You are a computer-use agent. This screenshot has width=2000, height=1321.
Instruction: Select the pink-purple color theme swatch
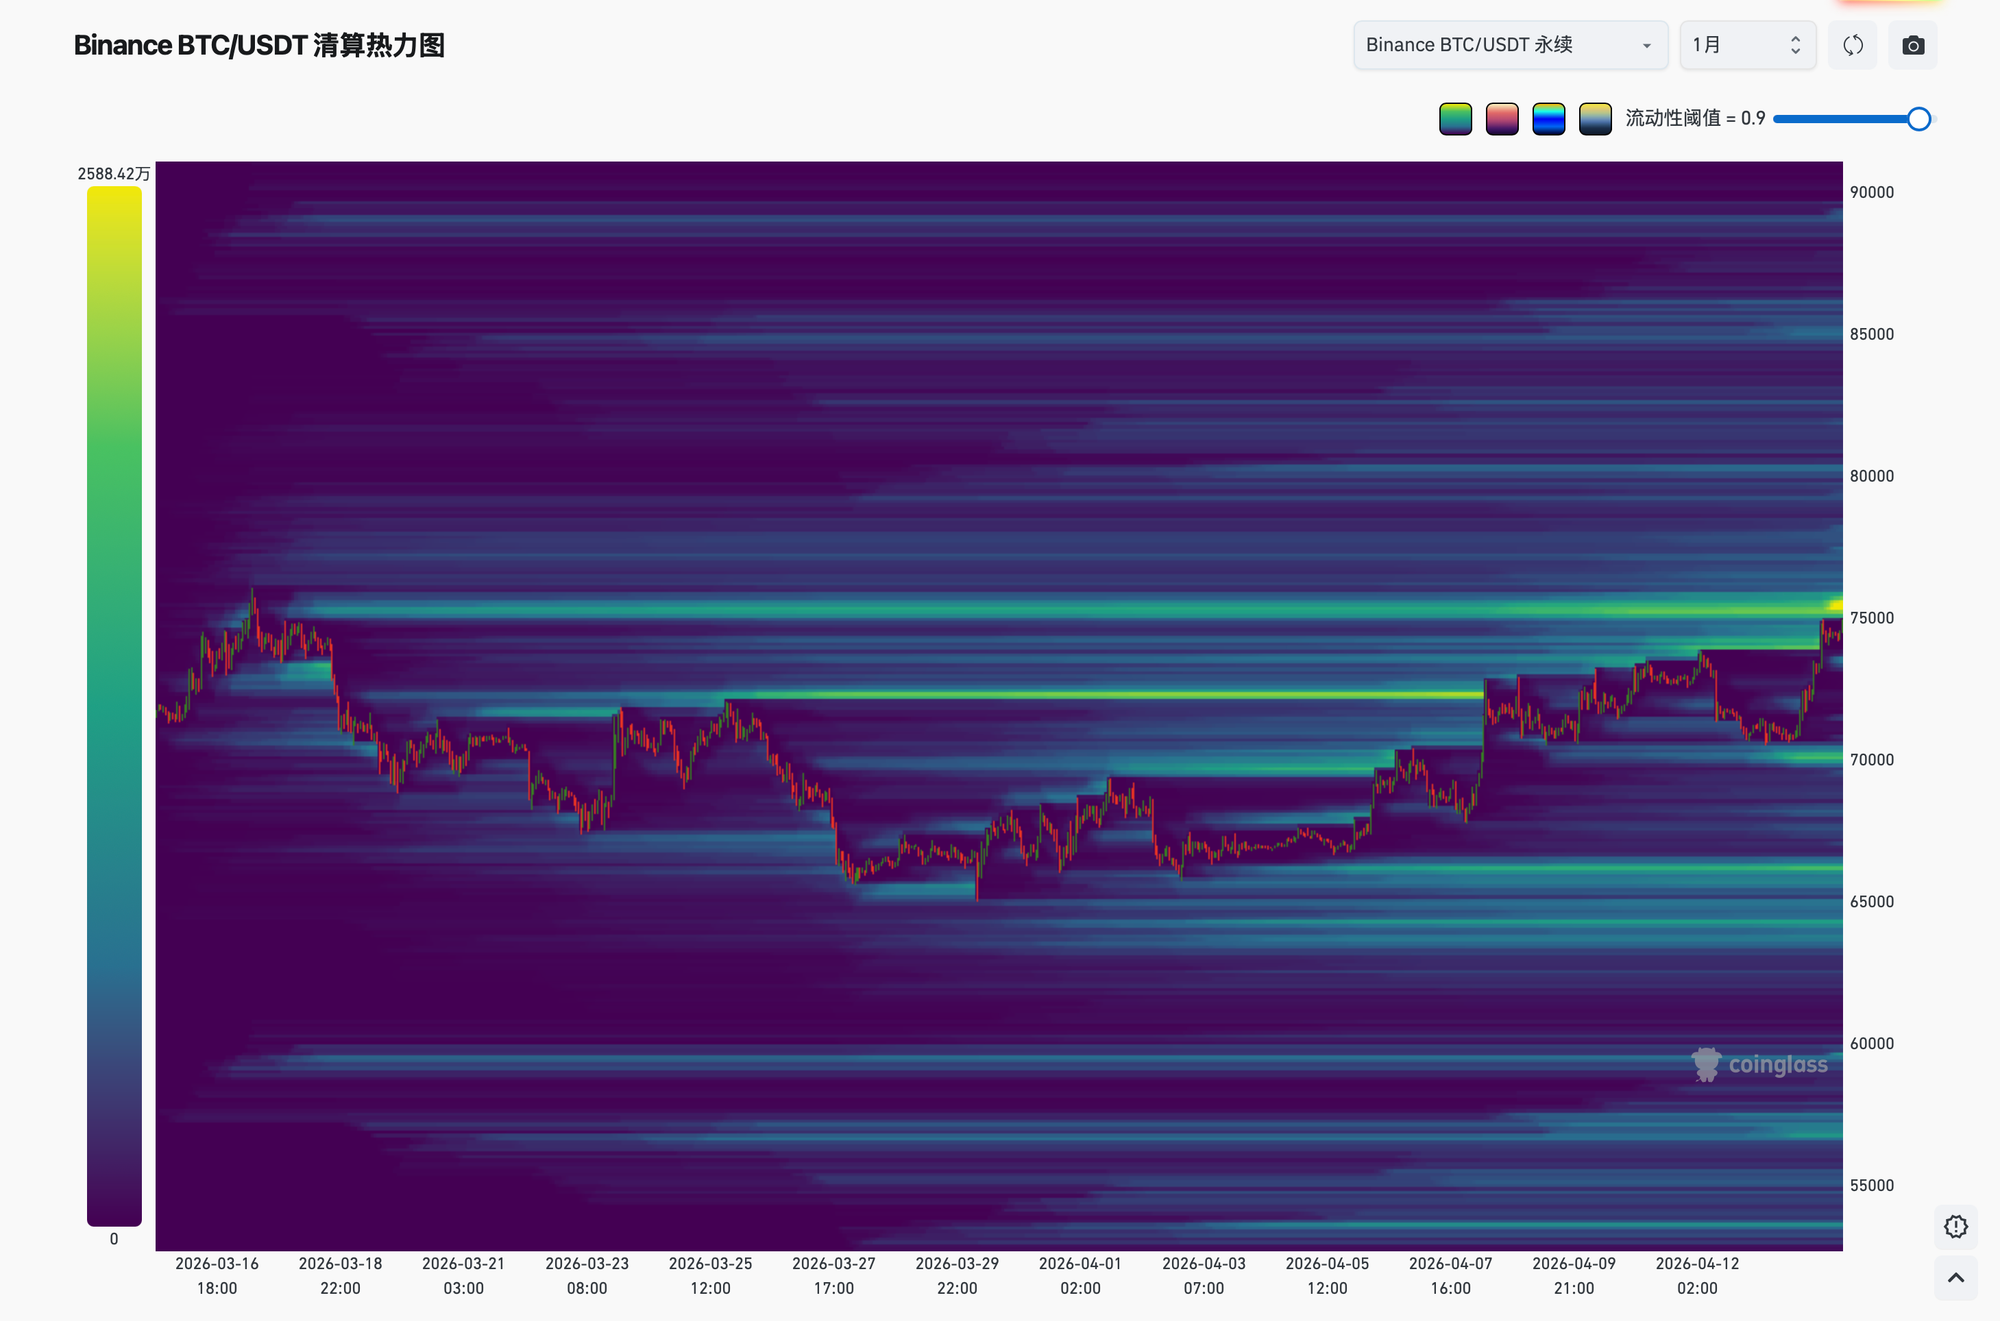point(1502,118)
